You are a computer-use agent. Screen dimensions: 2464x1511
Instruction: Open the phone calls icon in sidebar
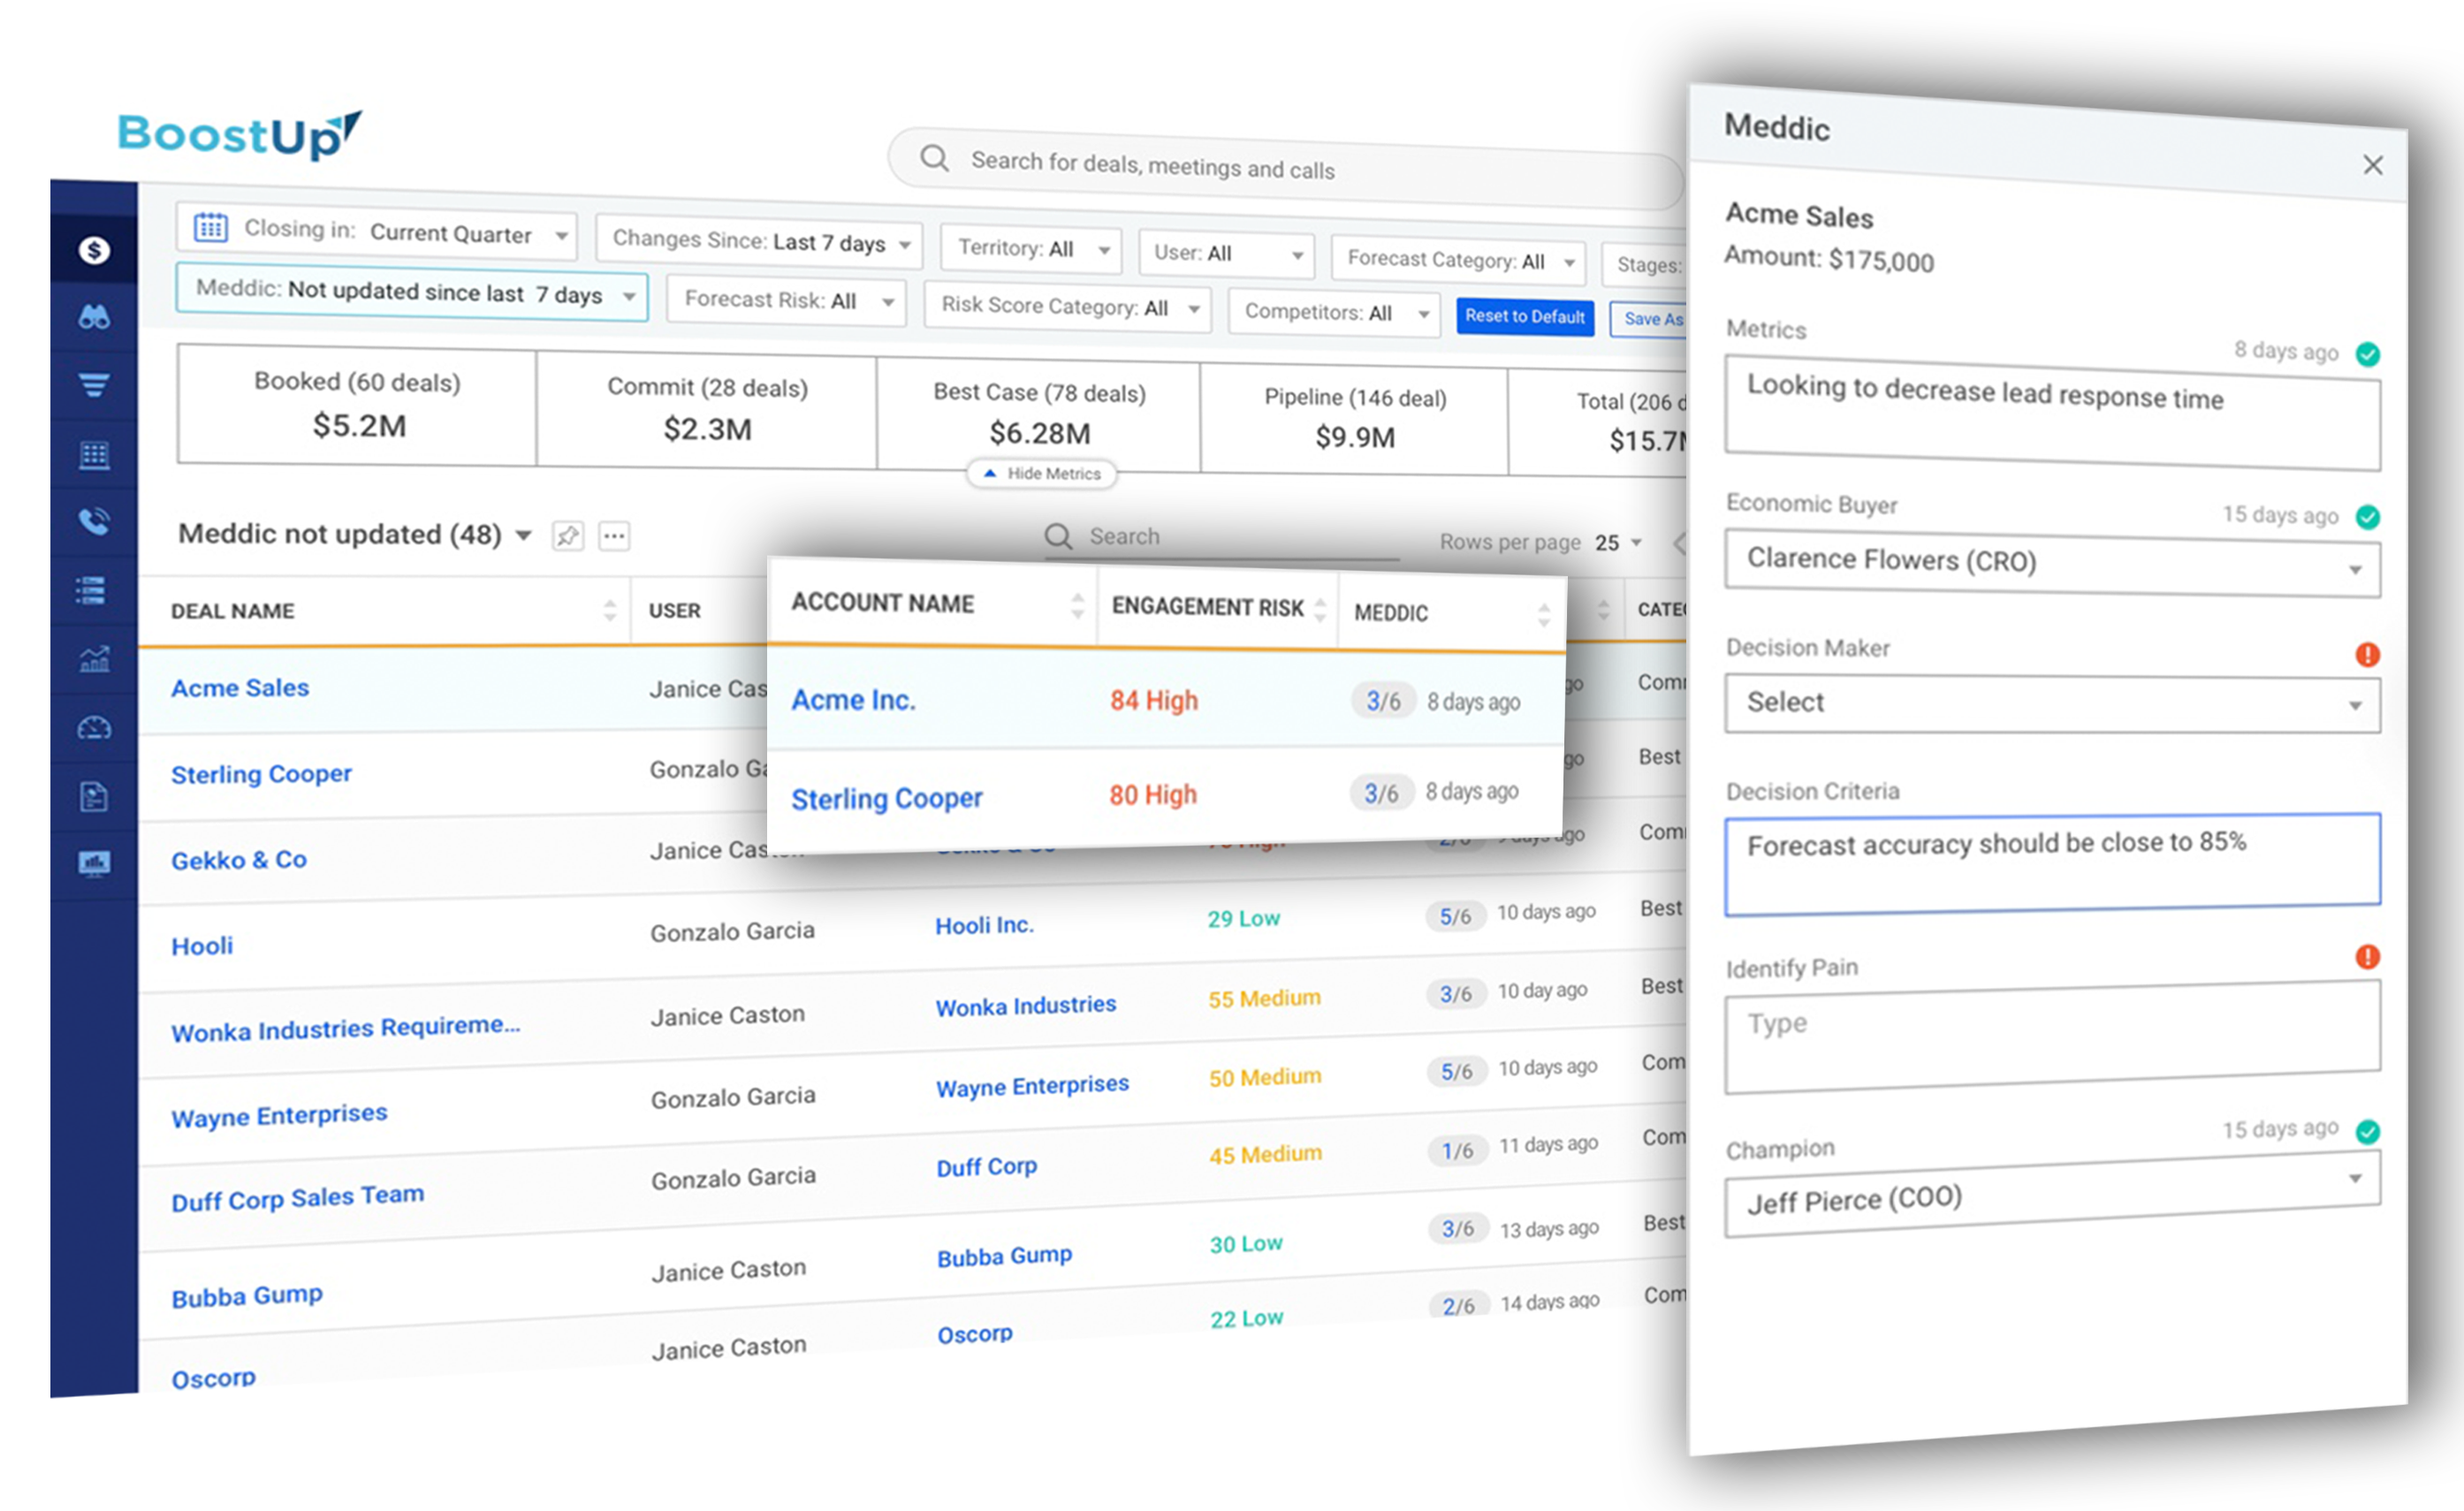coord(94,521)
